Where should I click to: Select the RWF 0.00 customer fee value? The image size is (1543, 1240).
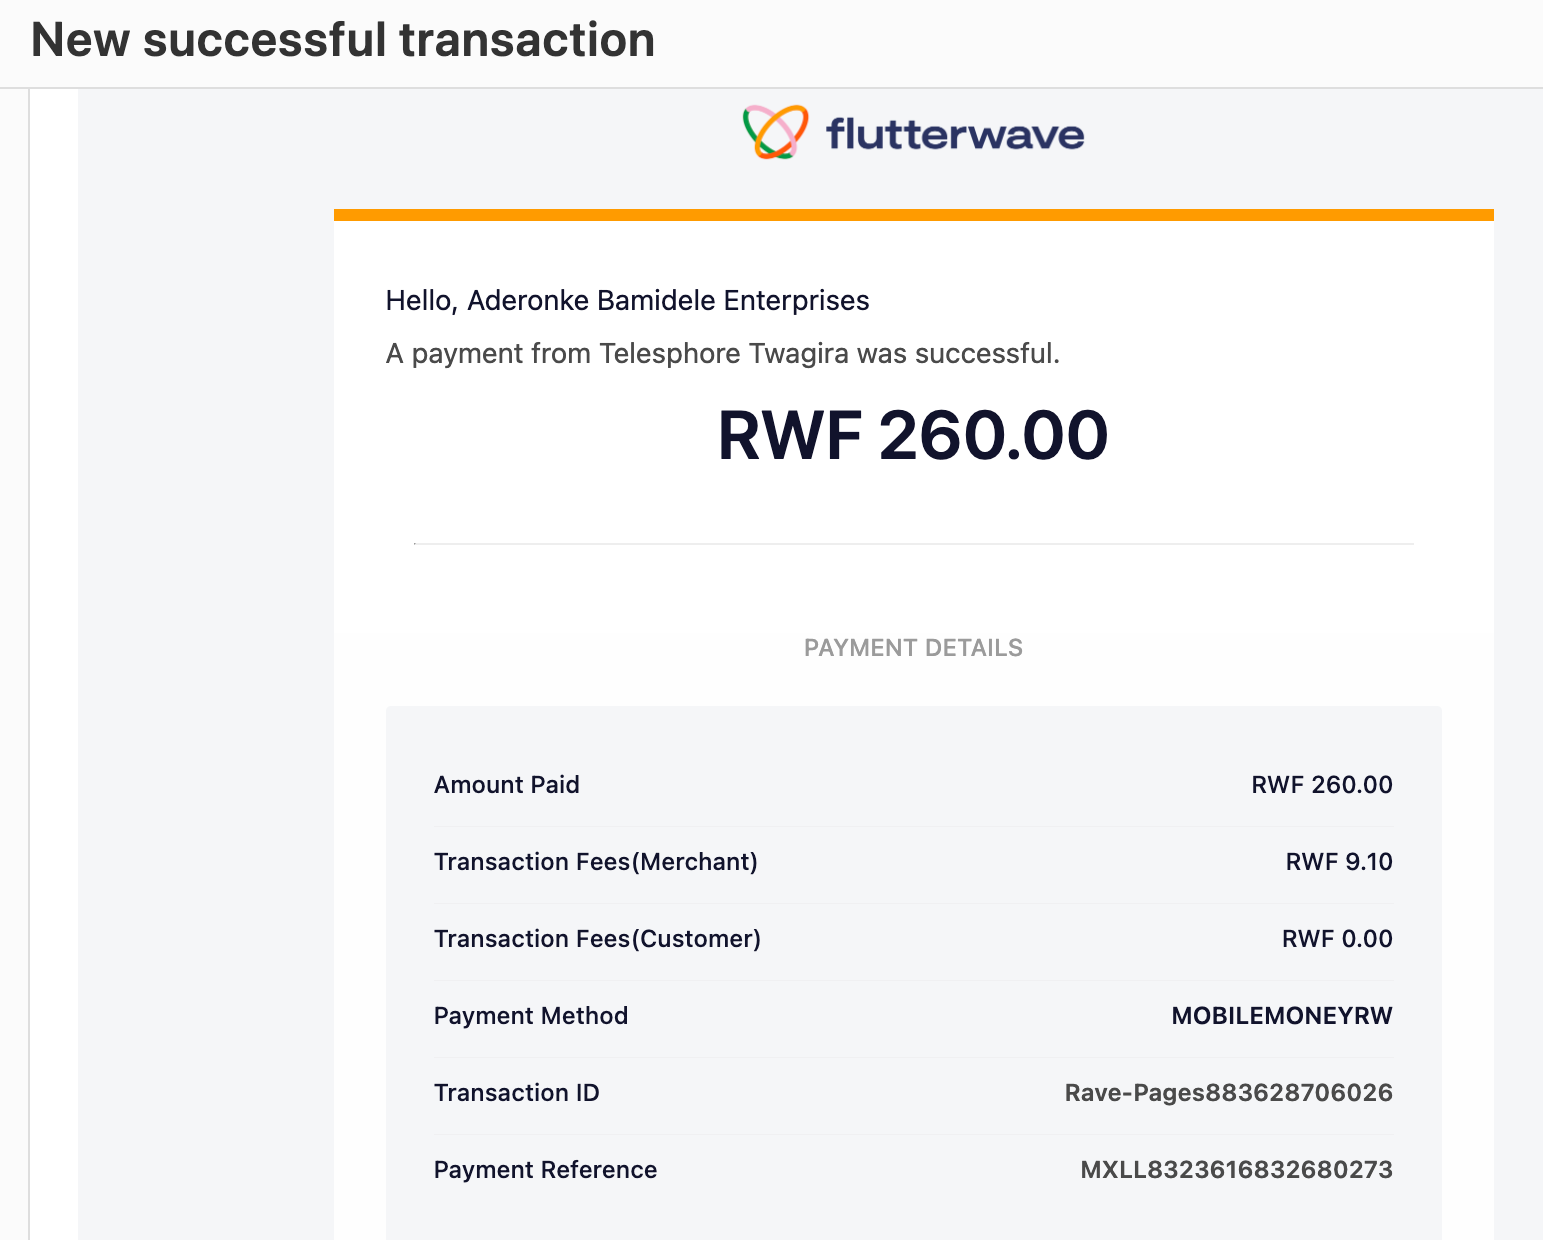coord(1337,939)
